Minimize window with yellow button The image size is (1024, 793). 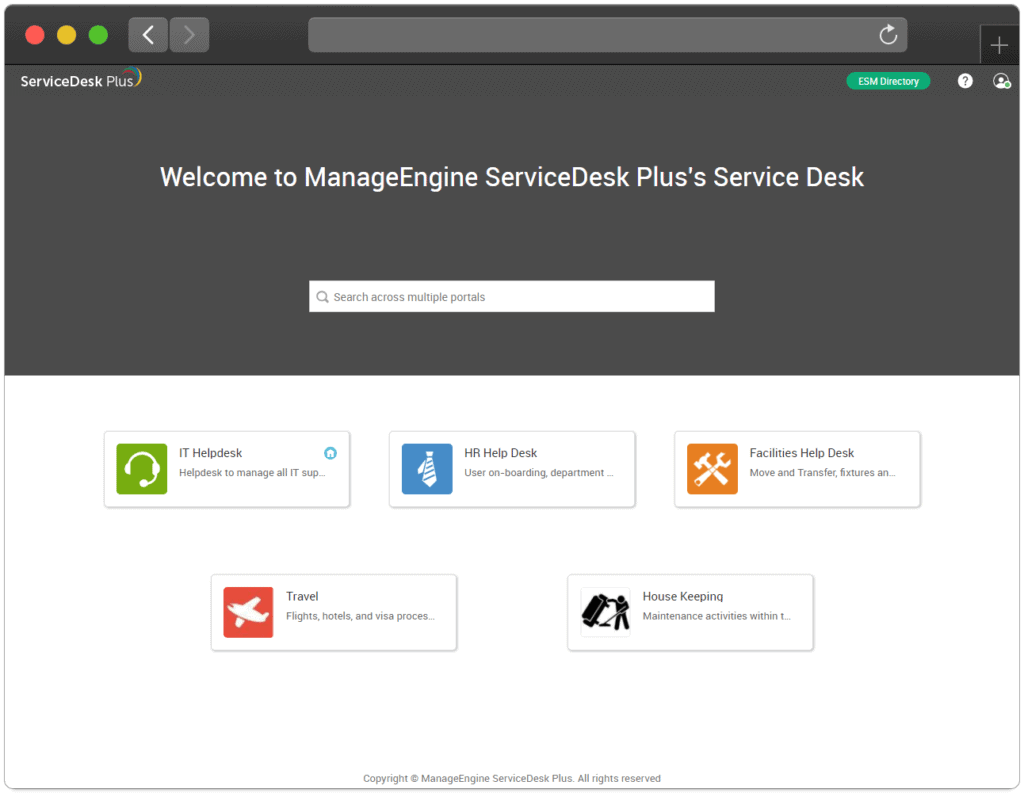pos(67,35)
